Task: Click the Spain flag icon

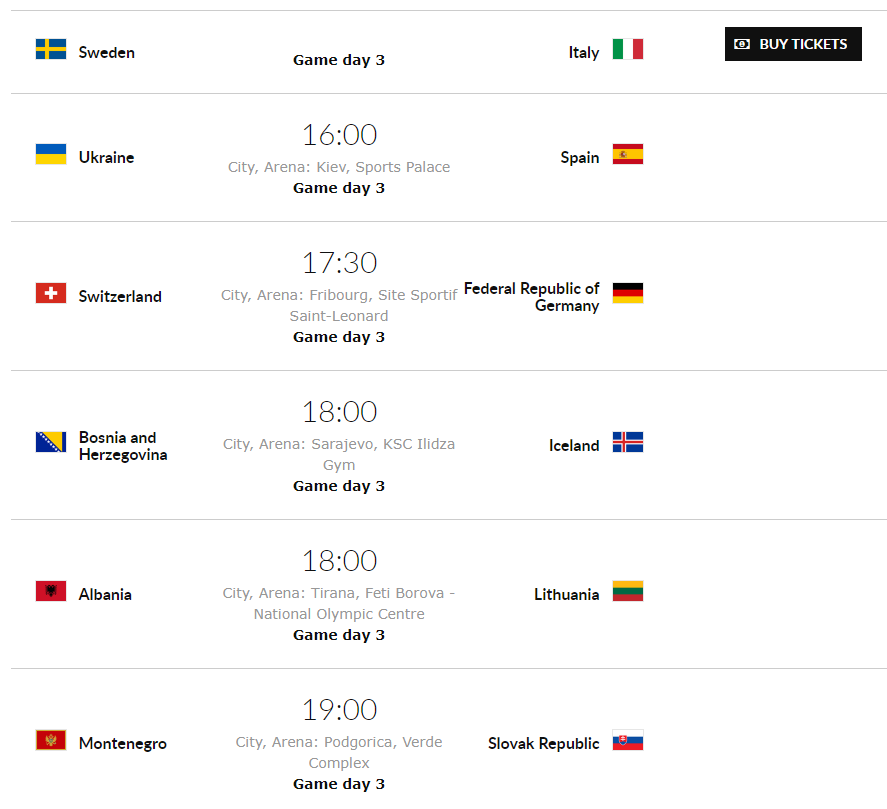Action: pyautogui.click(x=628, y=154)
